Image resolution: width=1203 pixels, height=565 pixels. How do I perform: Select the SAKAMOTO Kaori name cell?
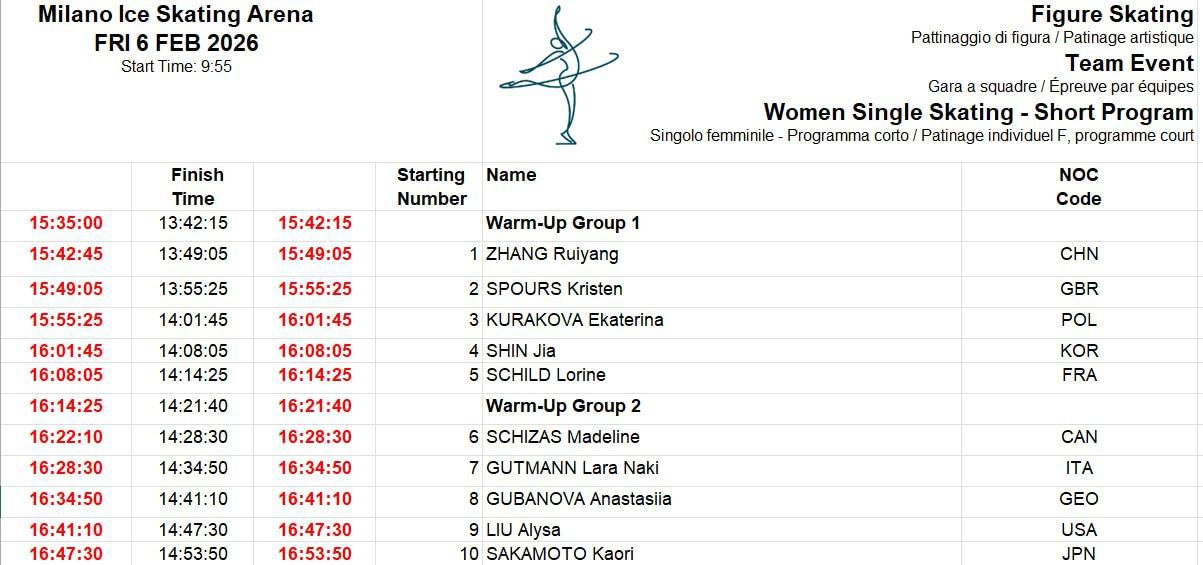560,554
